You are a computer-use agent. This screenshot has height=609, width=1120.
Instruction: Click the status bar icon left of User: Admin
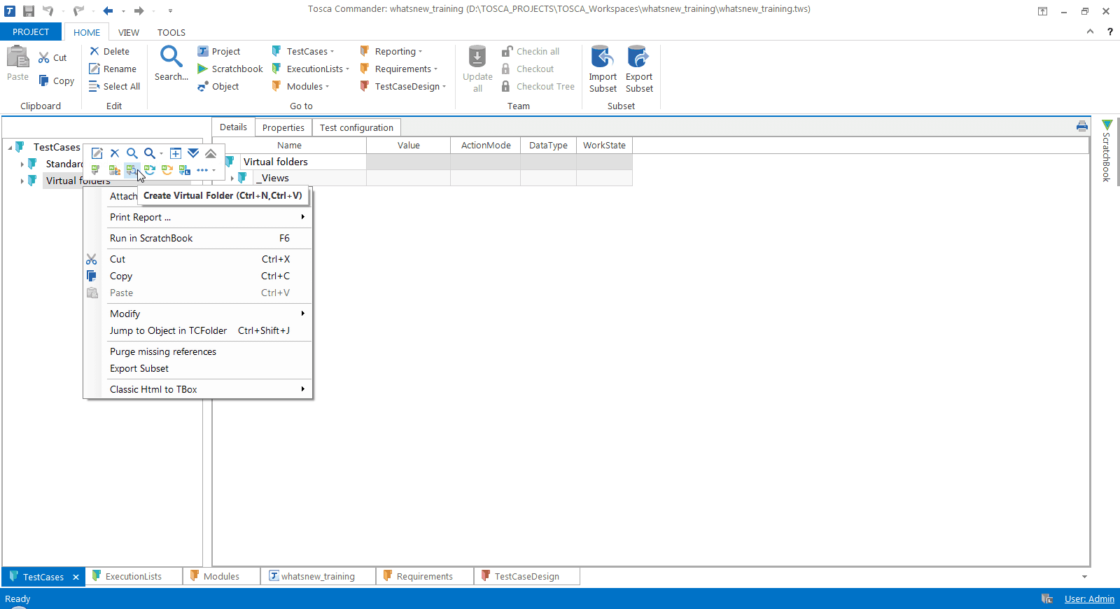pos(1047,599)
